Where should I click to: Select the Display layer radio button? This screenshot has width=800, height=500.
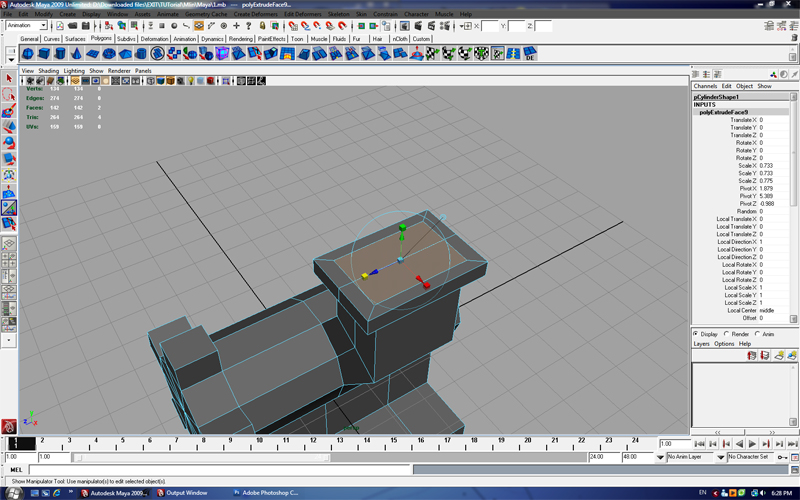pos(696,334)
